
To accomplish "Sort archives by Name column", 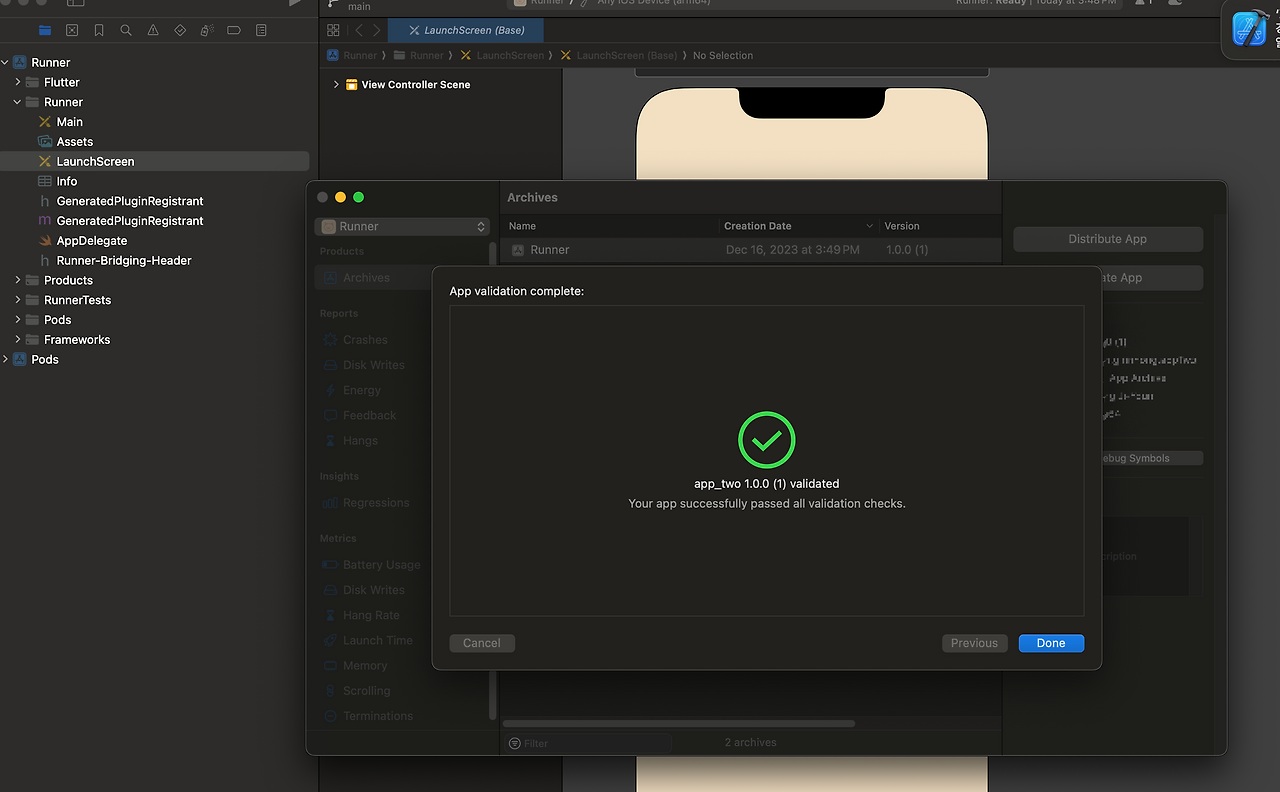I will coord(610,226).
